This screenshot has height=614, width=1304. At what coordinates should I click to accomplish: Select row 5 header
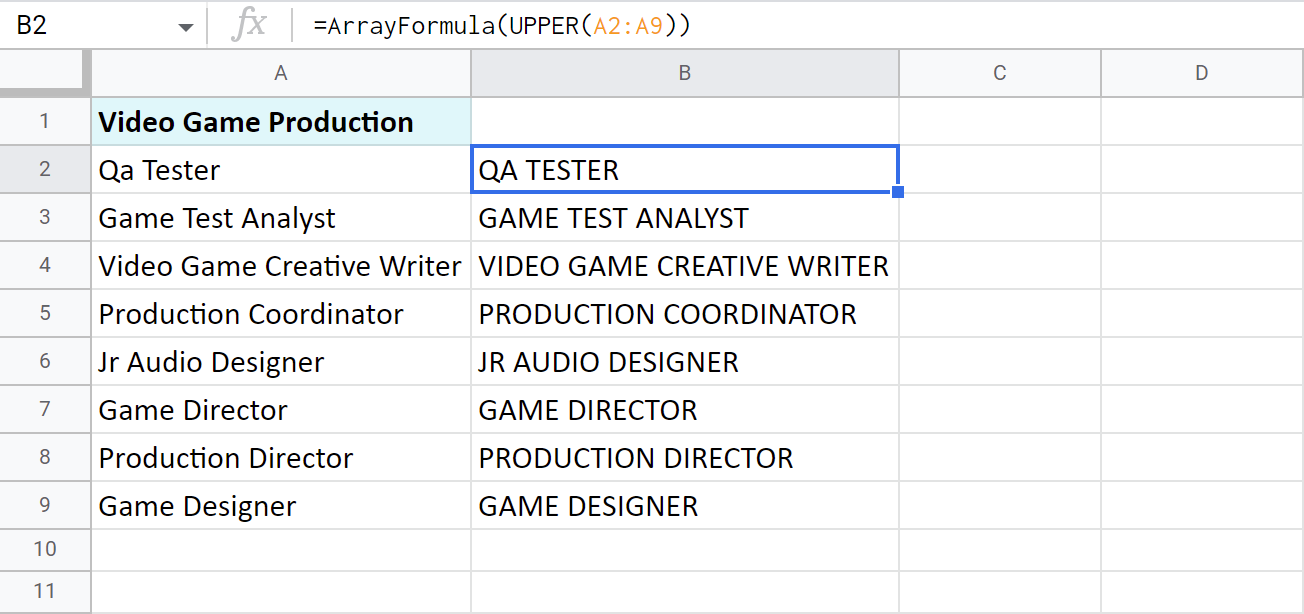coord(45,314)
